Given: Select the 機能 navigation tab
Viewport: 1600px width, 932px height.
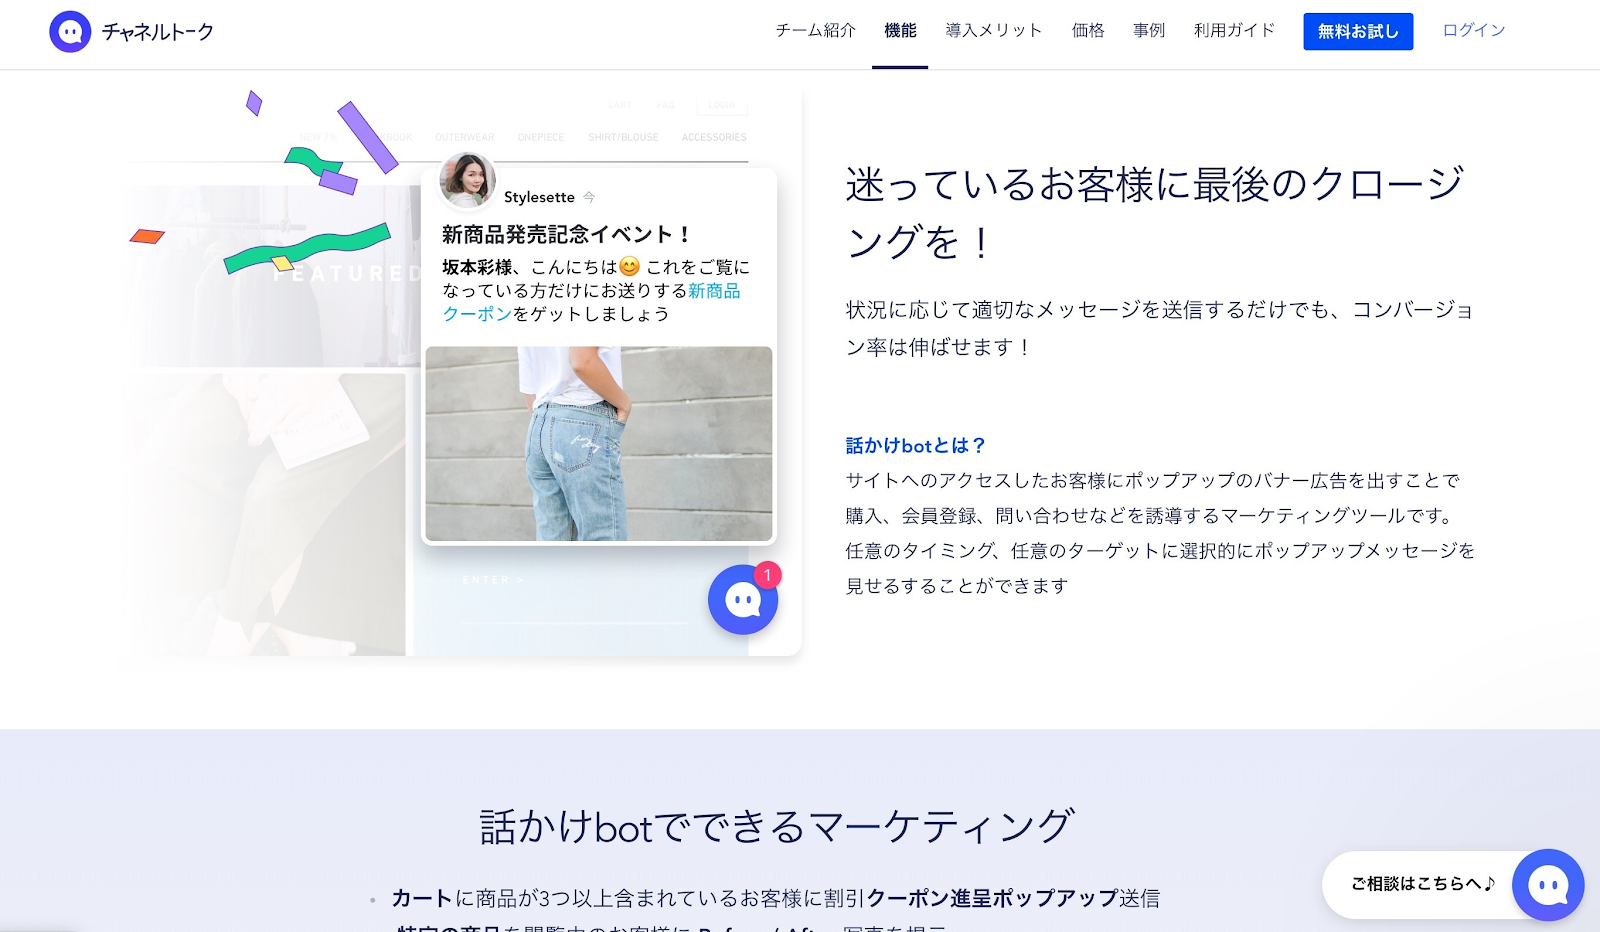Looking at the screenshot, I should (900, 31).
